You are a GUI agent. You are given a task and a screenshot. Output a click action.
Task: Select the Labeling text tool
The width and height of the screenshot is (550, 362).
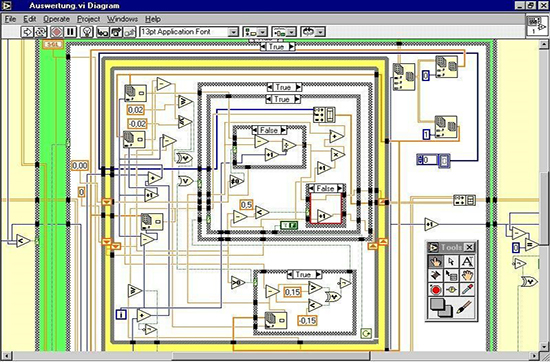tap(467, 262)
